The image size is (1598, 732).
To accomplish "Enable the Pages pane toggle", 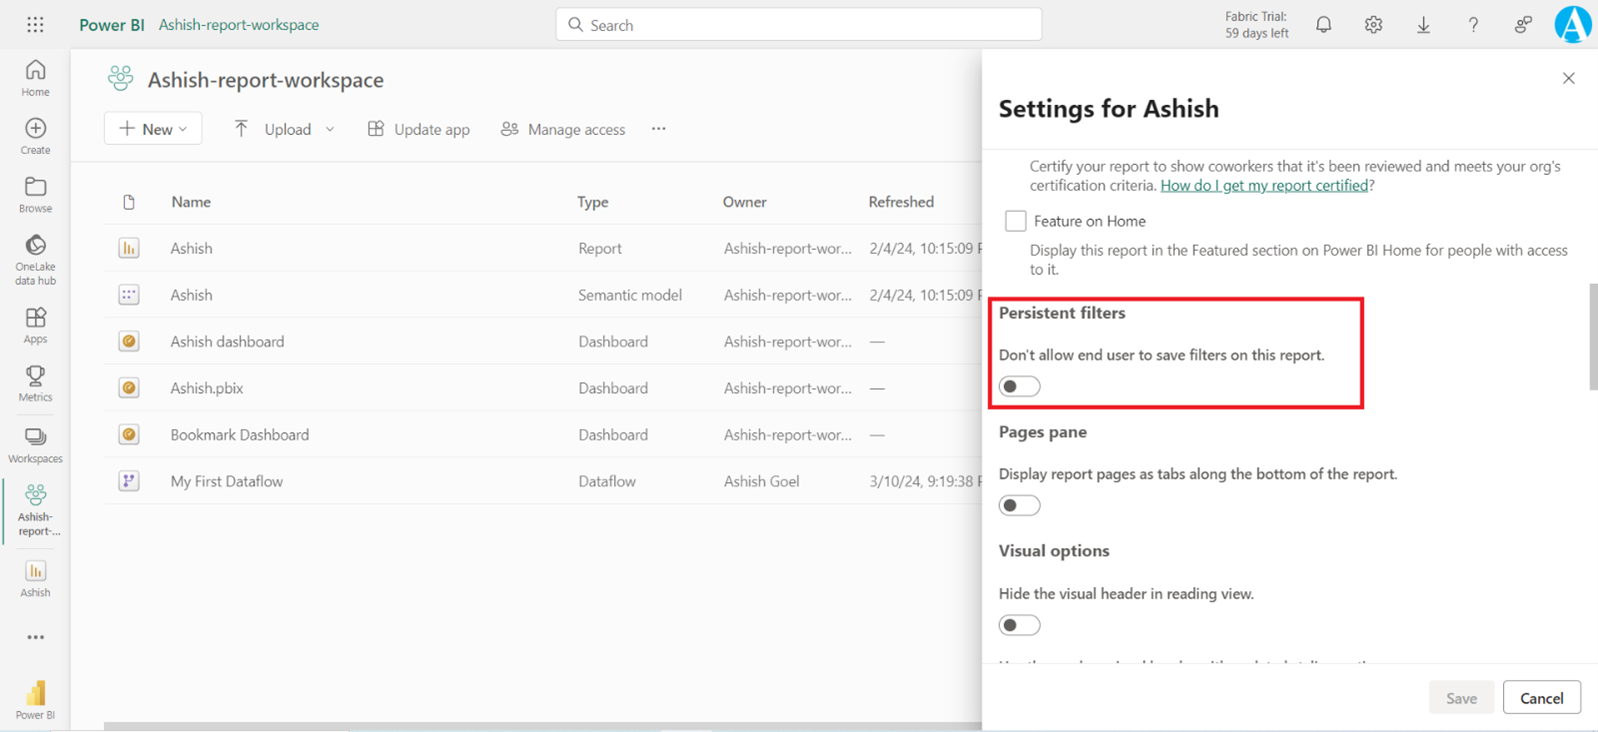I will pos(1019,506).
